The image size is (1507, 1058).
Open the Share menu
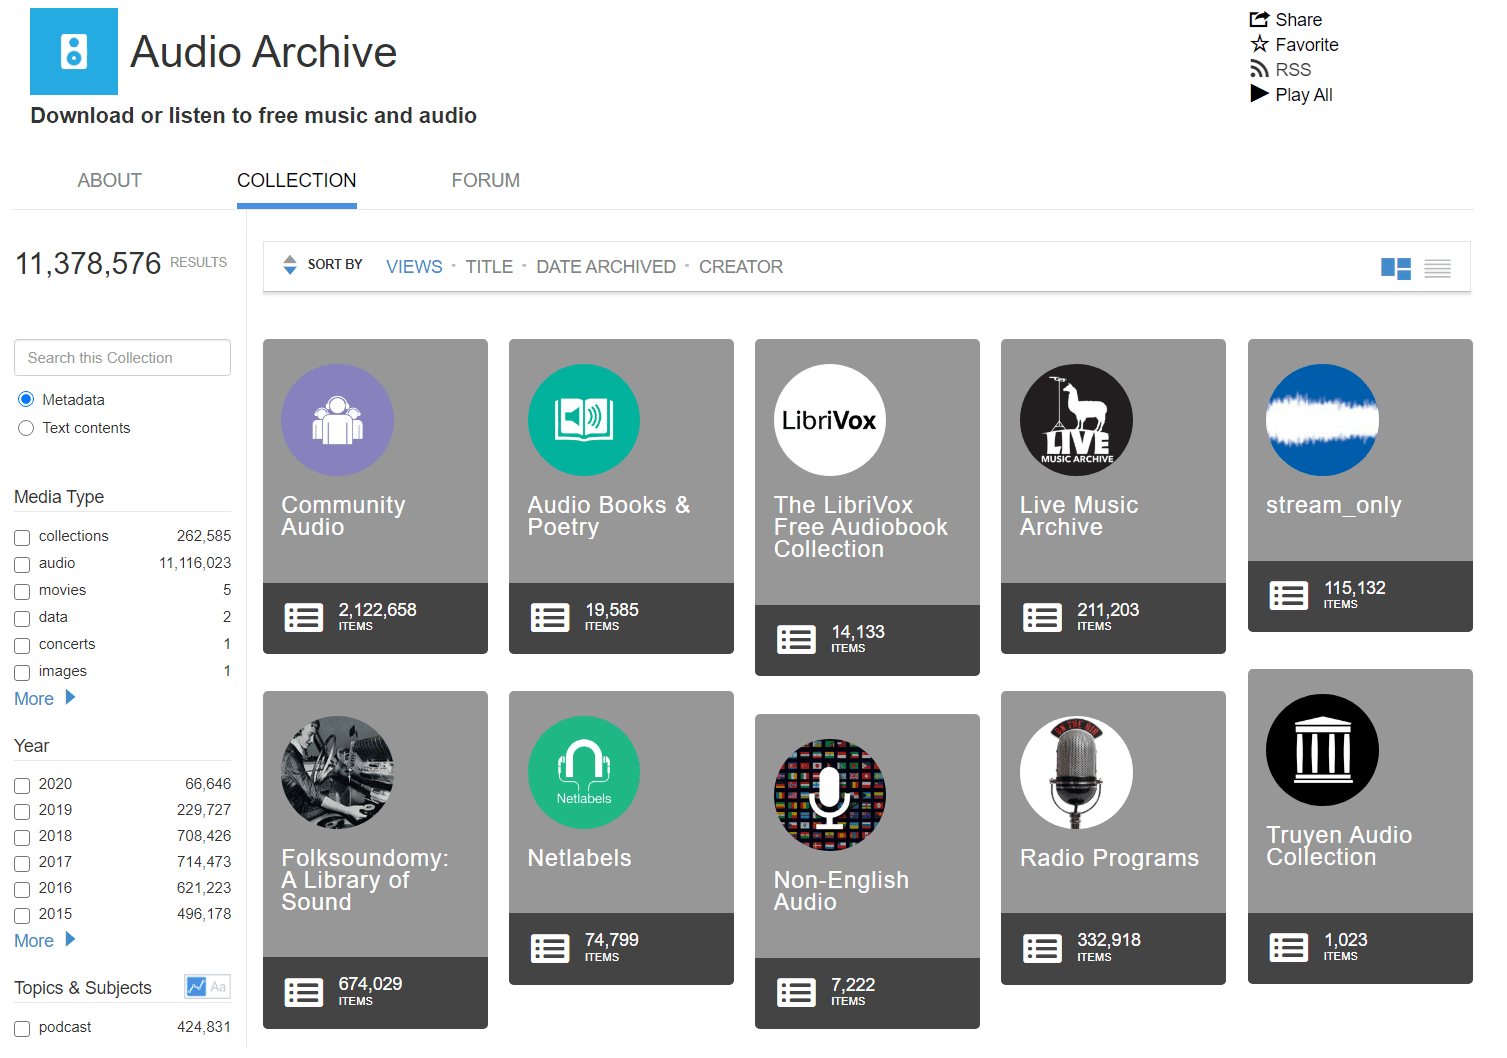(1296, 19)
